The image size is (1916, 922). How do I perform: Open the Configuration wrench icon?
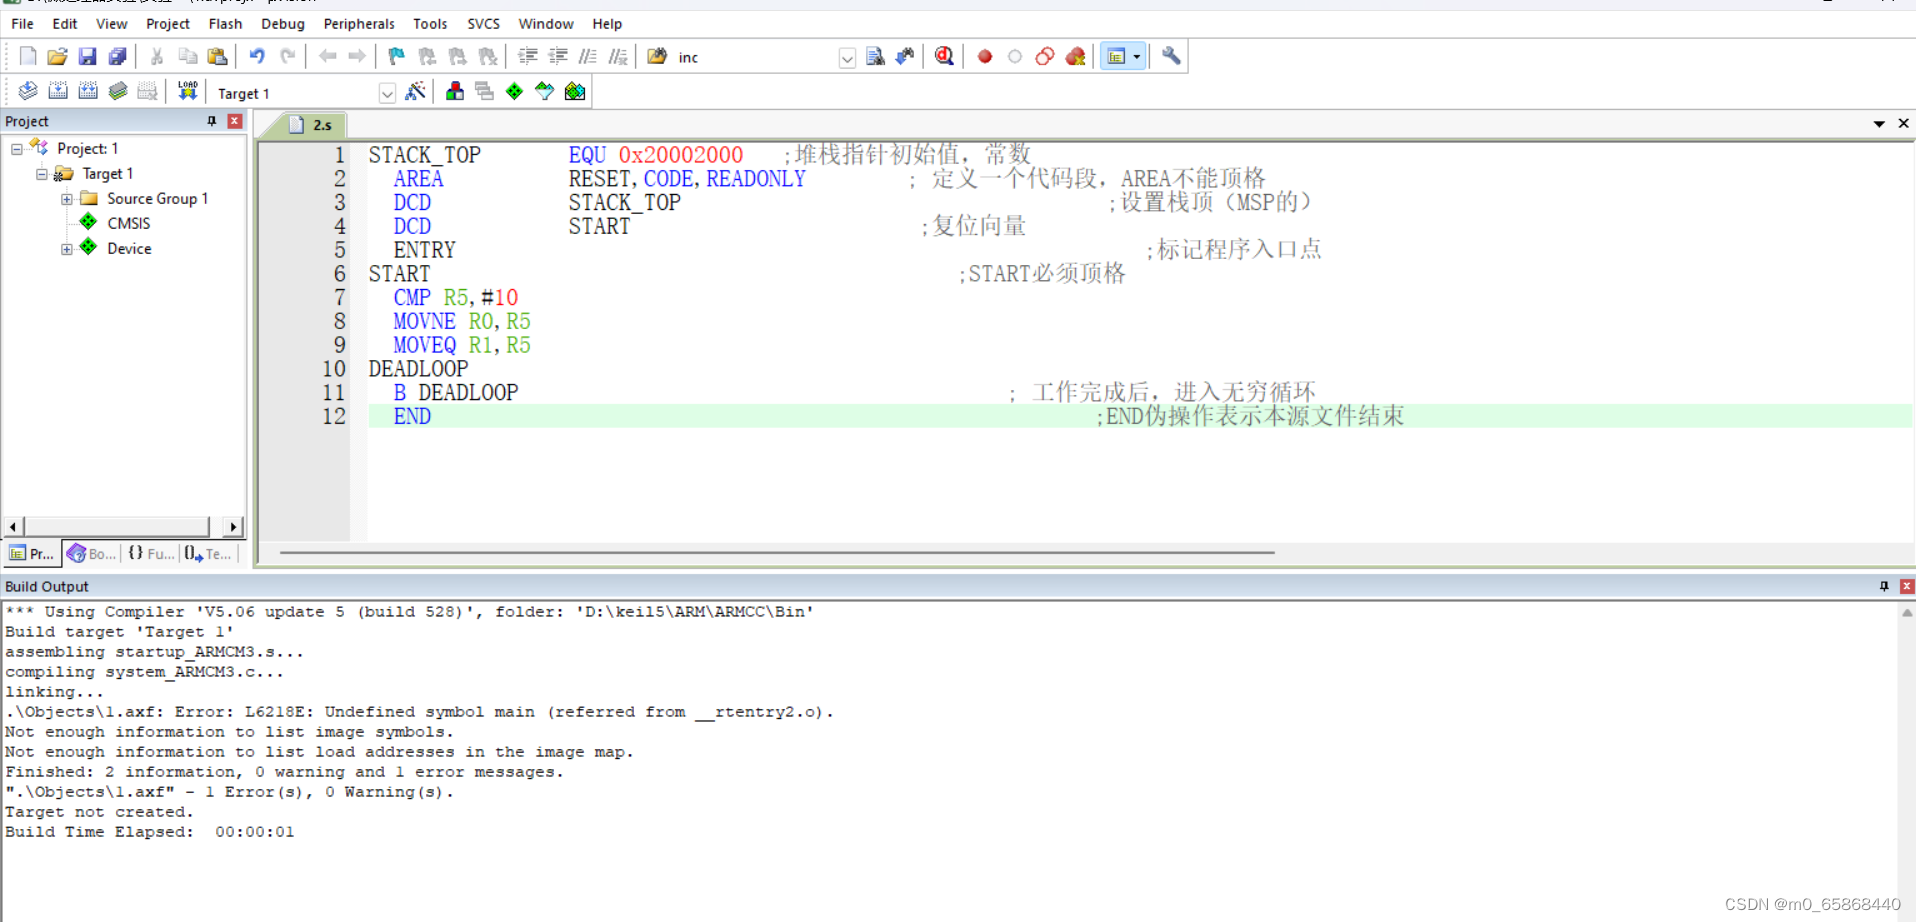coord(1170,56)
